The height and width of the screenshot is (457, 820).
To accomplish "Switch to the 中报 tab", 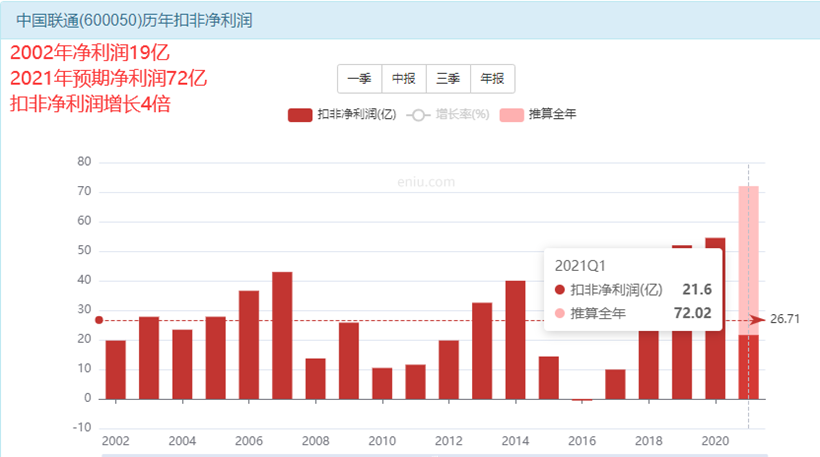I will (x=404, y=79).
